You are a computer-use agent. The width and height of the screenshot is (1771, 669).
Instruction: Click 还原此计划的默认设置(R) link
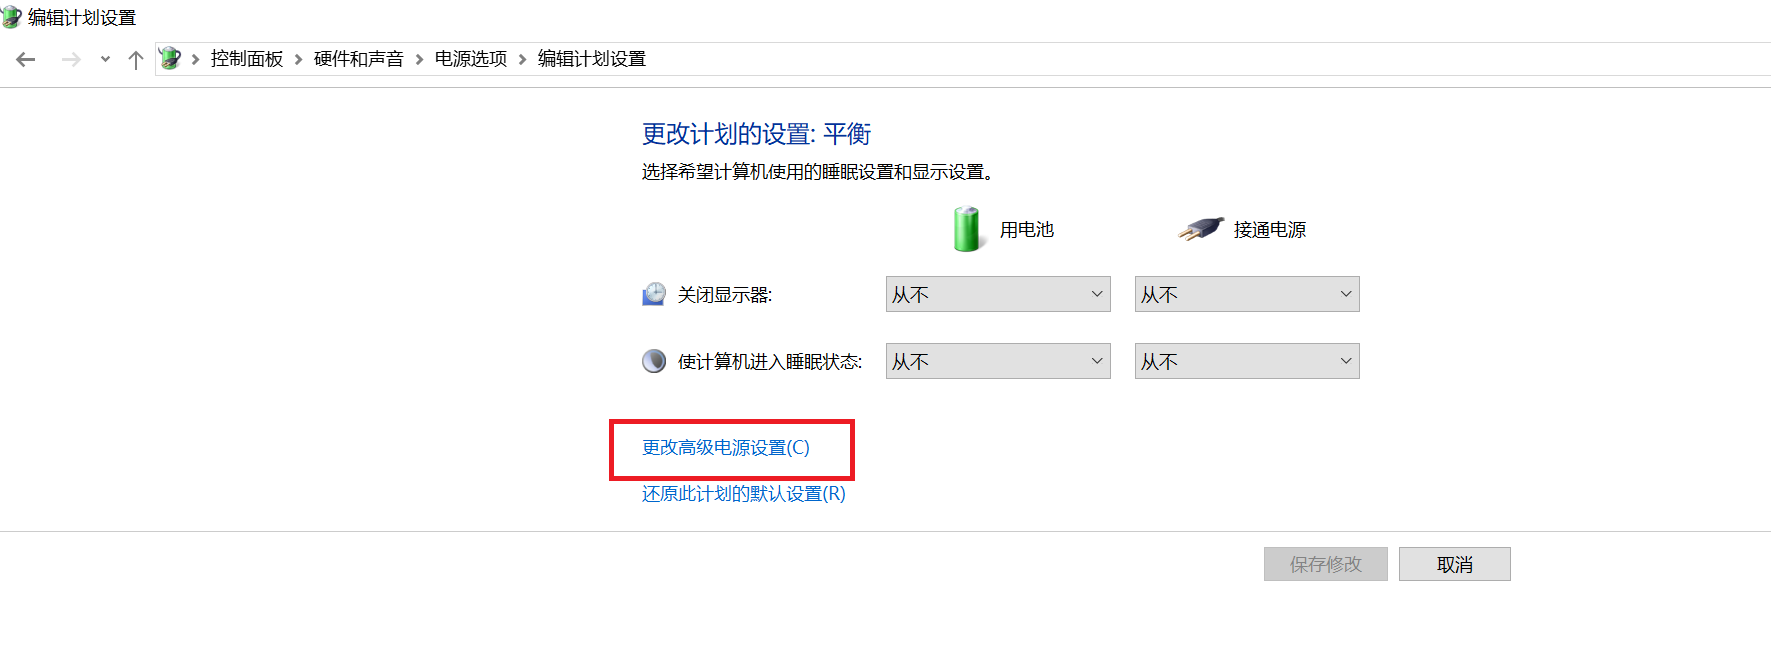click(x=744, y=494)
